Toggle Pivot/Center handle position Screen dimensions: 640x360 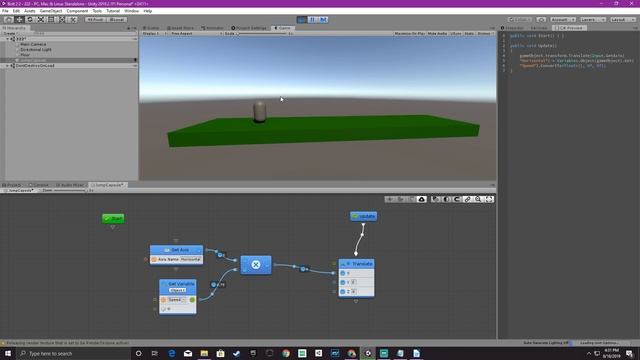[96, 20]
